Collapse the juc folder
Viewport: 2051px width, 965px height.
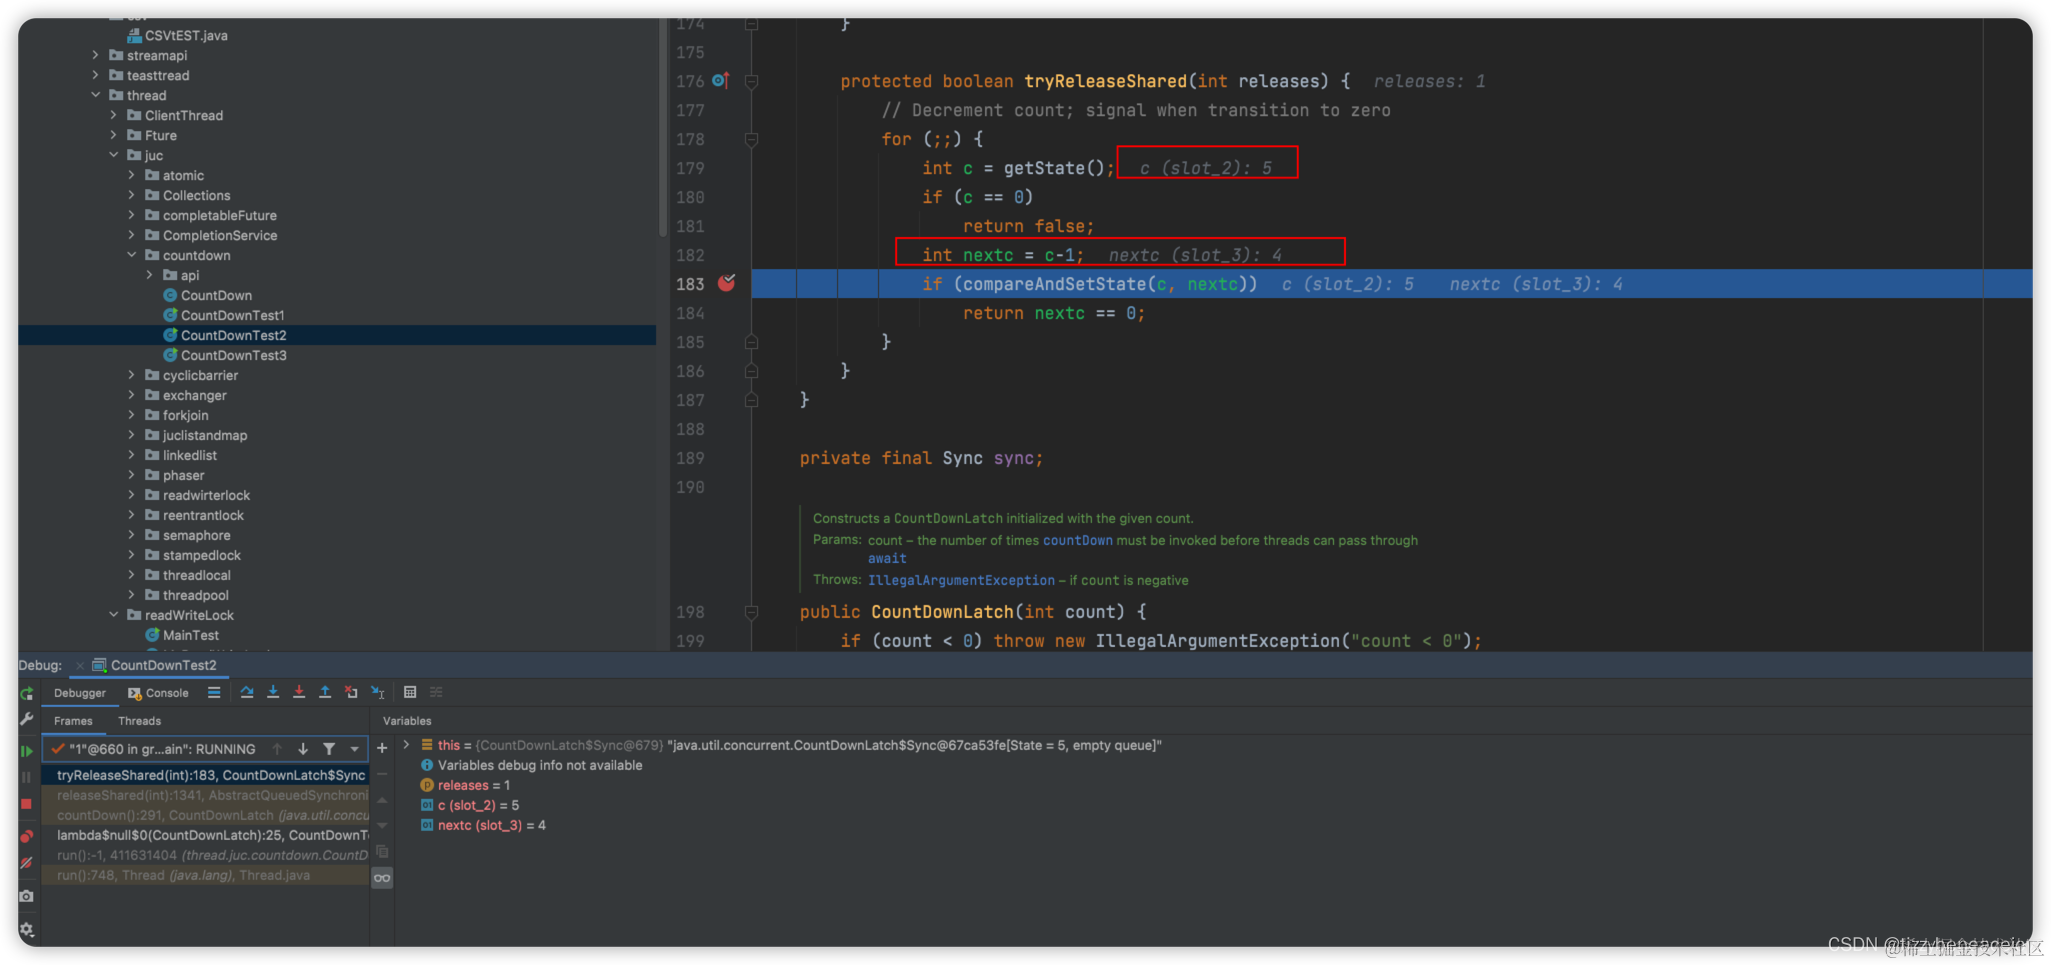114,155
